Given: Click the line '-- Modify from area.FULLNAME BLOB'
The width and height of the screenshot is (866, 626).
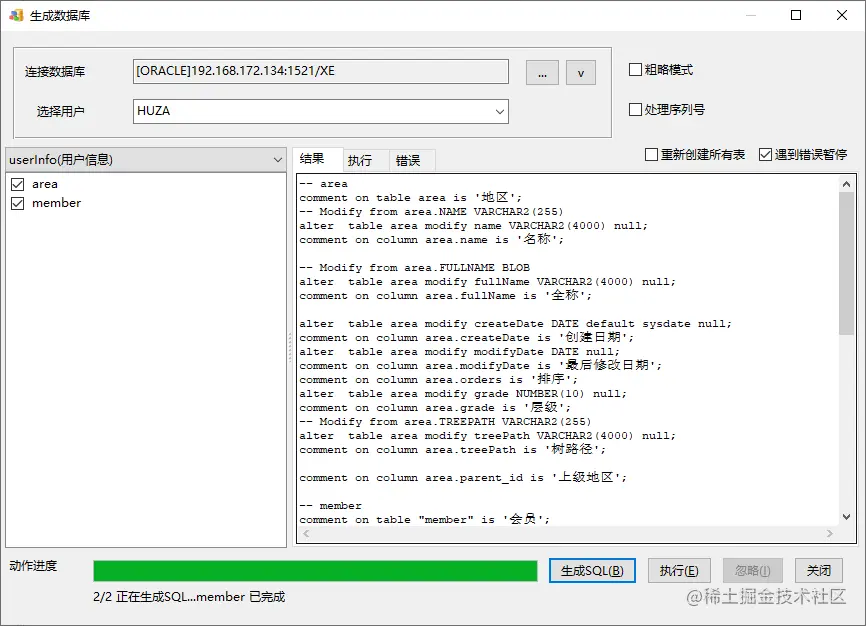Looking at the screenshot, I should tap(414, 268).
